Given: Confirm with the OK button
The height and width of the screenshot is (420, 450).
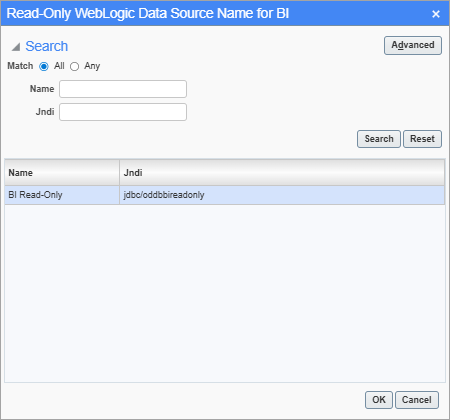Looking at the screenshot, I should pos(379,400).
